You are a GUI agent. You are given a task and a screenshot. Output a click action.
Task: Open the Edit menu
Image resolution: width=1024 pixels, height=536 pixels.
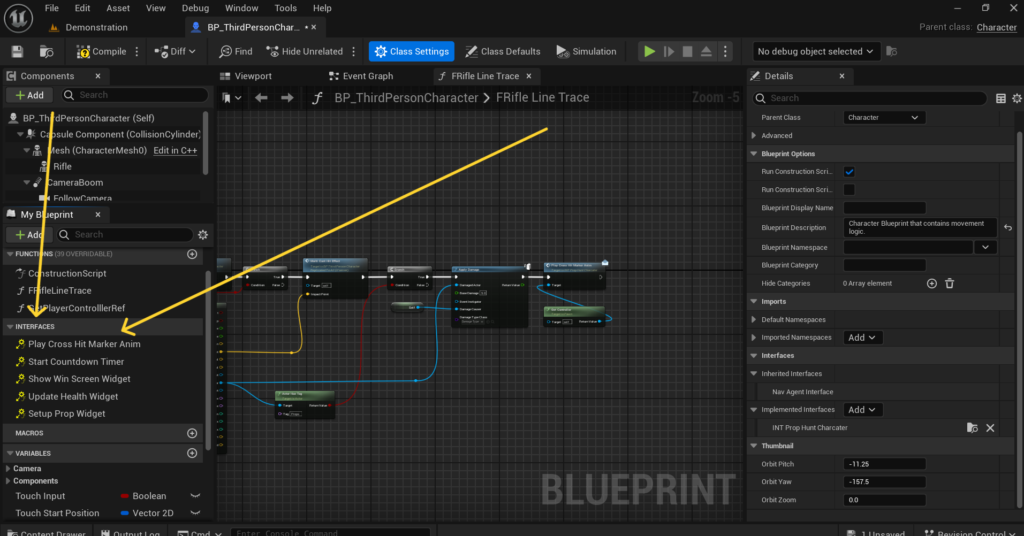(82, 8)
